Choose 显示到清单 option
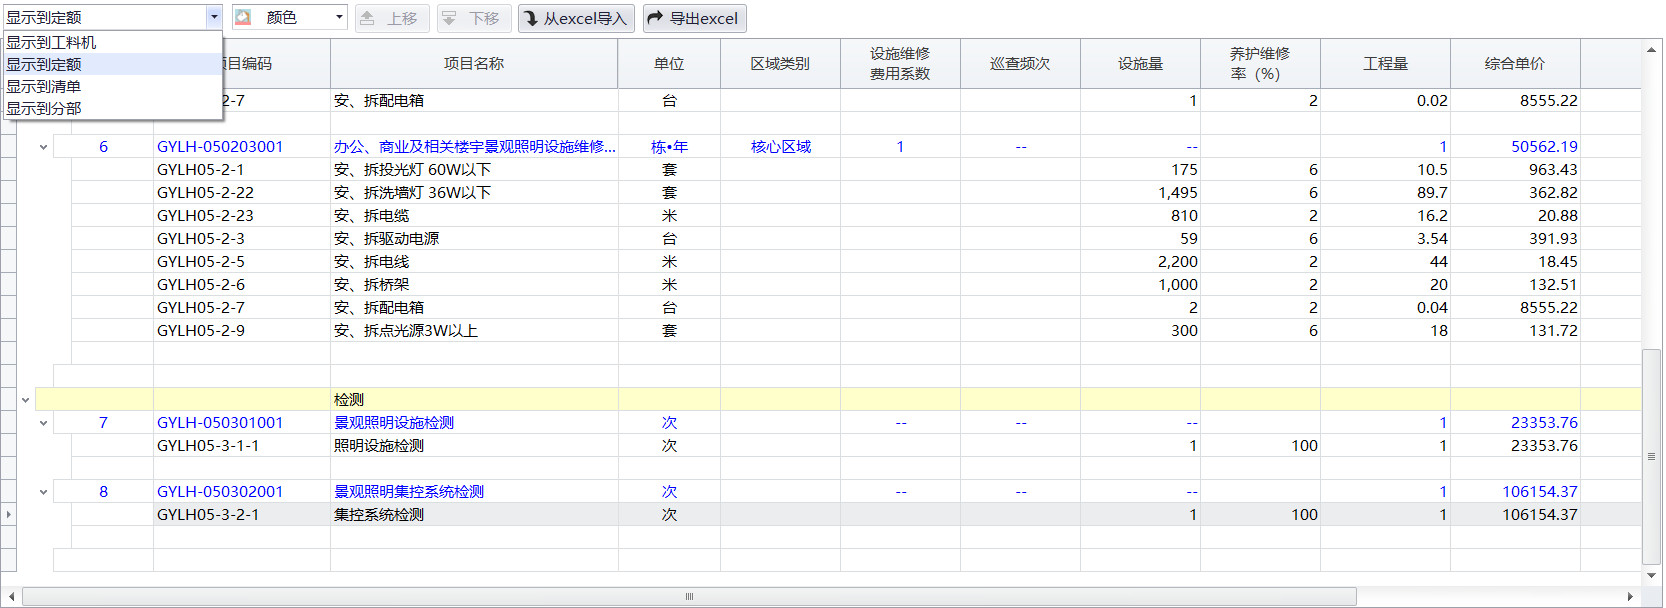 (x=44, y=86)
